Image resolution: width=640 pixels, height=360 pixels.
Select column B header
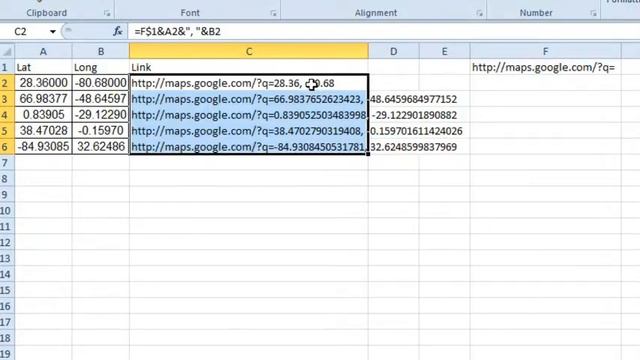(101, 51)
